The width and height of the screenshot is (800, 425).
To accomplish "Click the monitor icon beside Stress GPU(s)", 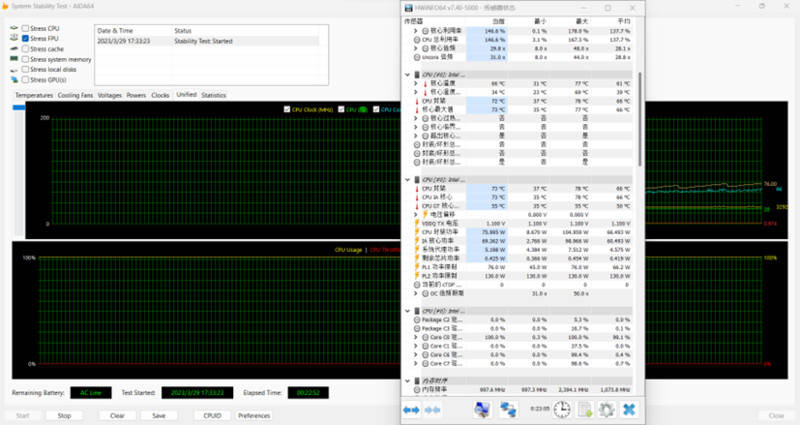I will pos(14,80).
